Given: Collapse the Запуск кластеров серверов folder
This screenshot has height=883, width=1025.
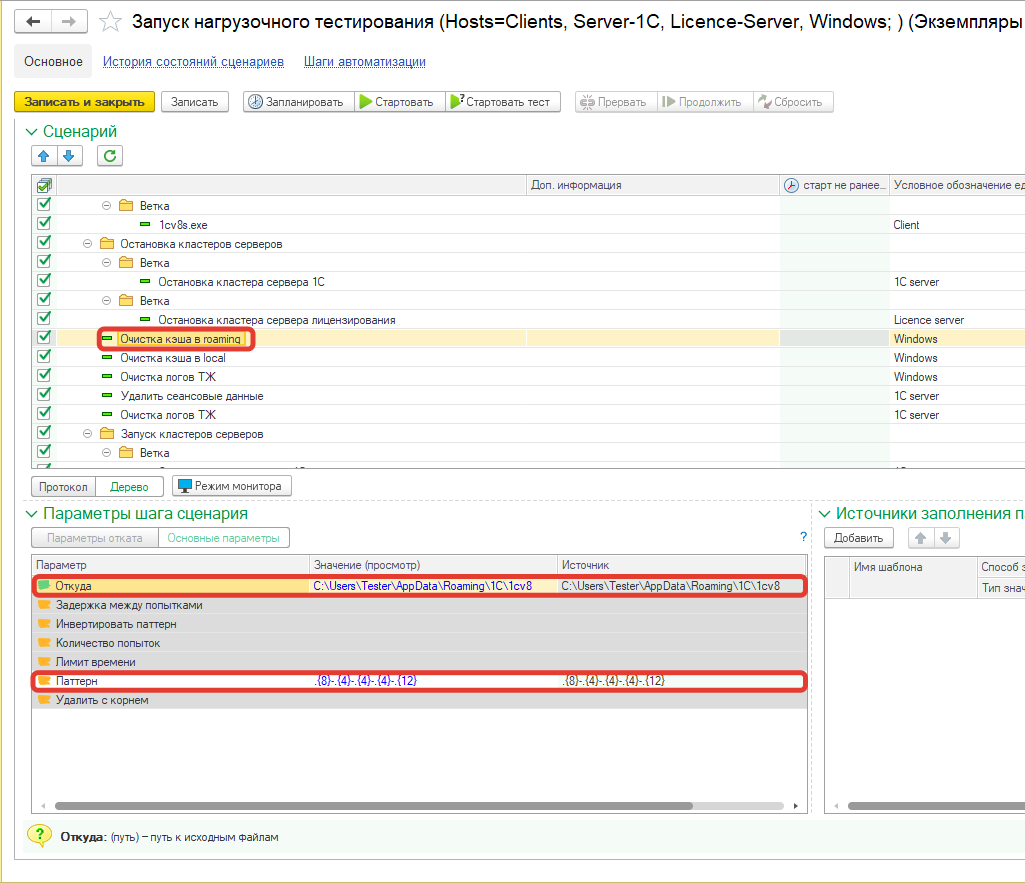Looking at the screenshot, I should (x=87, y=434).
